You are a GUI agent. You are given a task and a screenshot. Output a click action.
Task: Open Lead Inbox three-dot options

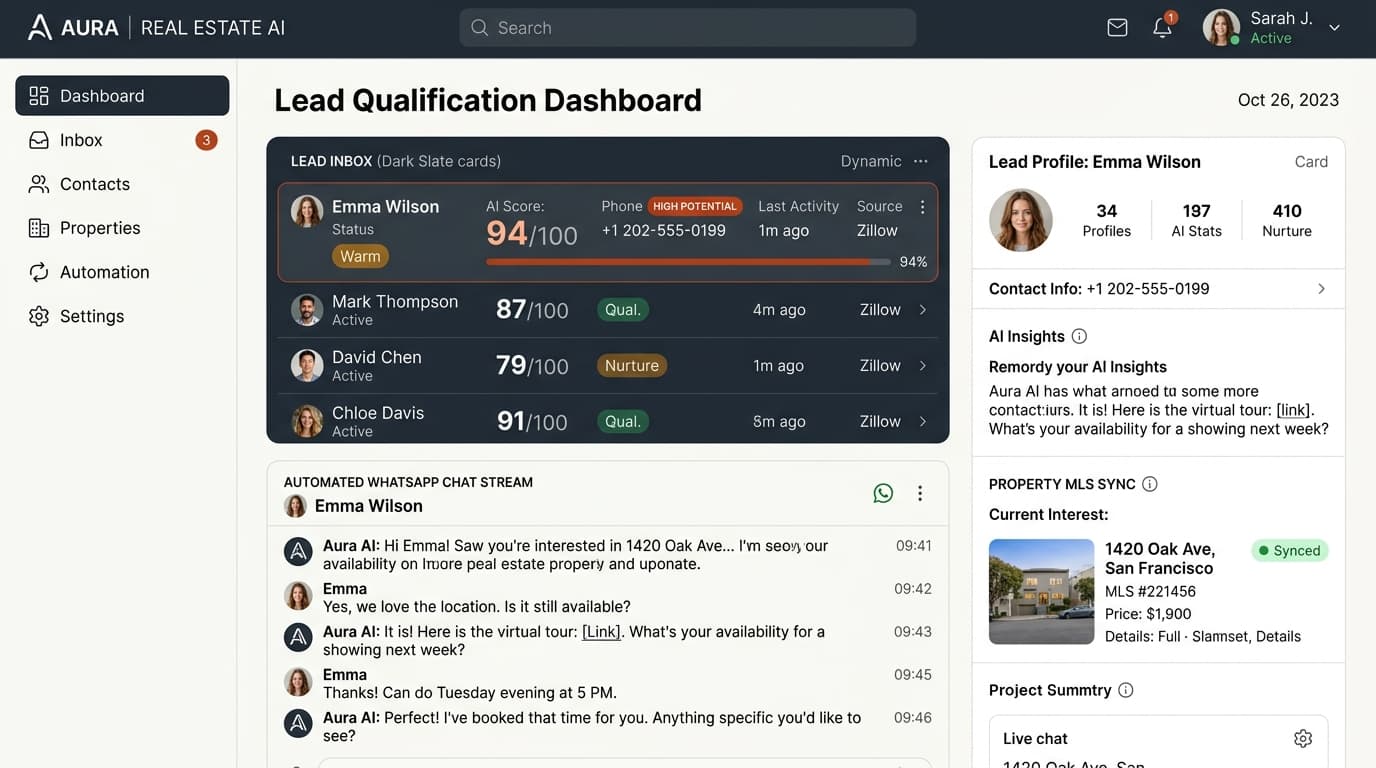click(921, 161)
